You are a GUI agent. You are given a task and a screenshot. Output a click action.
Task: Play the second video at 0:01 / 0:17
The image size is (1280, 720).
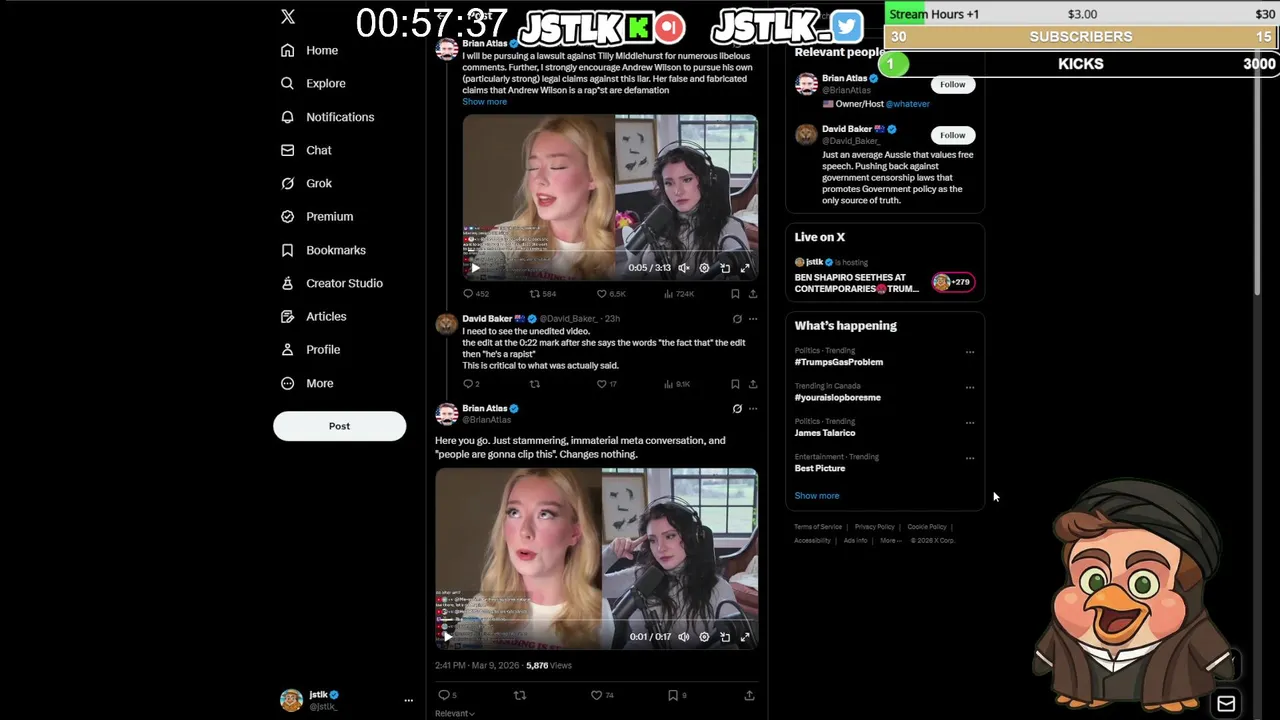(447, 637)
